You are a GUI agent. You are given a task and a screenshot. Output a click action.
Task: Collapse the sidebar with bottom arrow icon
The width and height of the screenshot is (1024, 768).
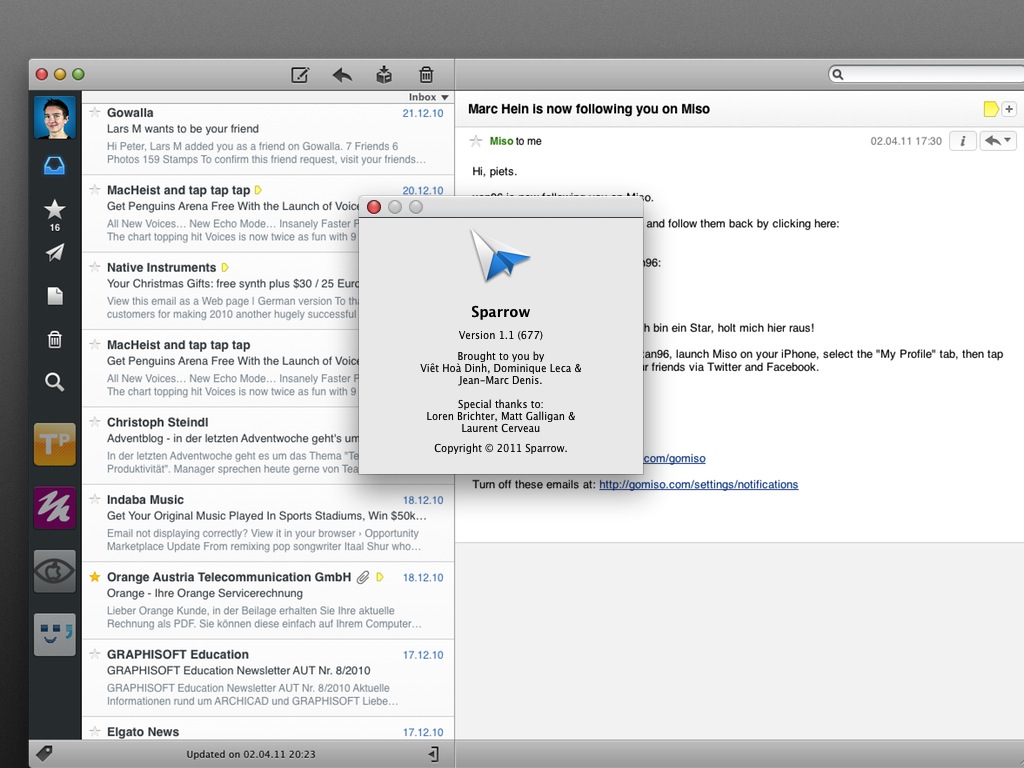(434, 754)
